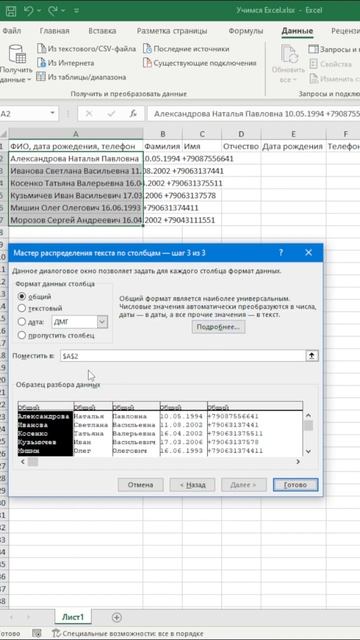Click cell with Иванова Светлана Васильевна
The image size is (360, 640).
(76, 171)
